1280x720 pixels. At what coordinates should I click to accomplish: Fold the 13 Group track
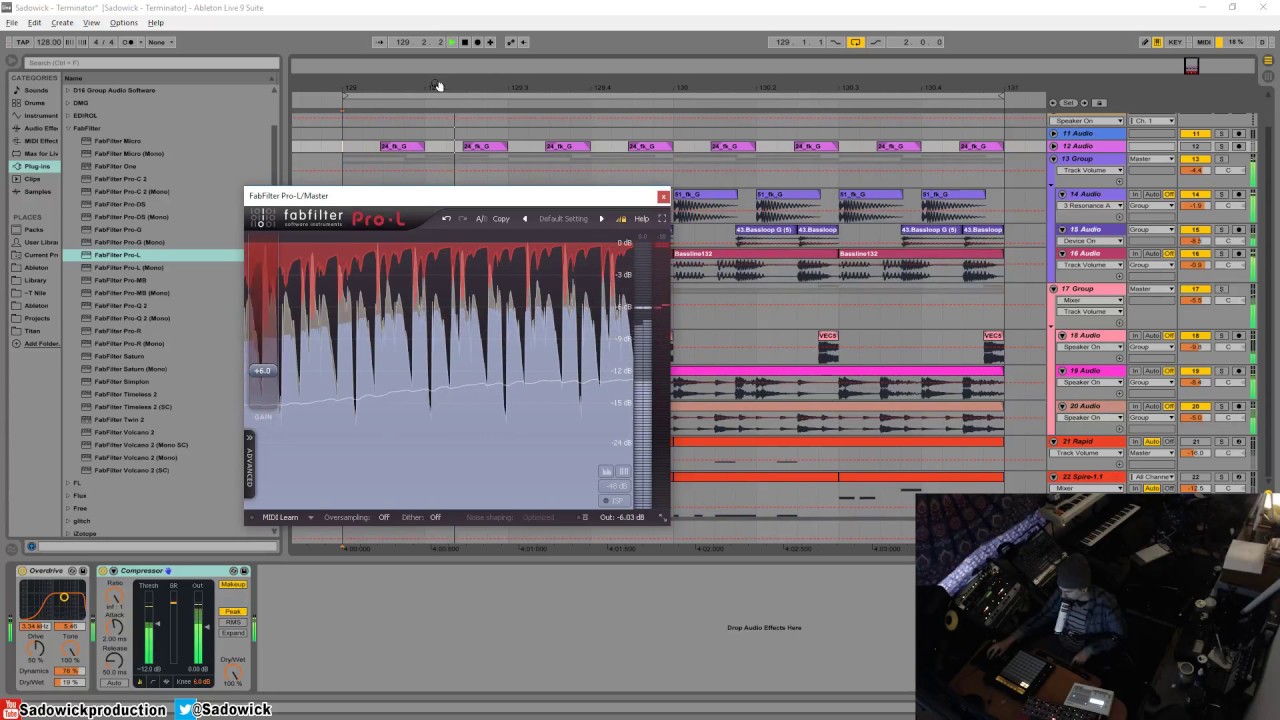coord(1053,159)
